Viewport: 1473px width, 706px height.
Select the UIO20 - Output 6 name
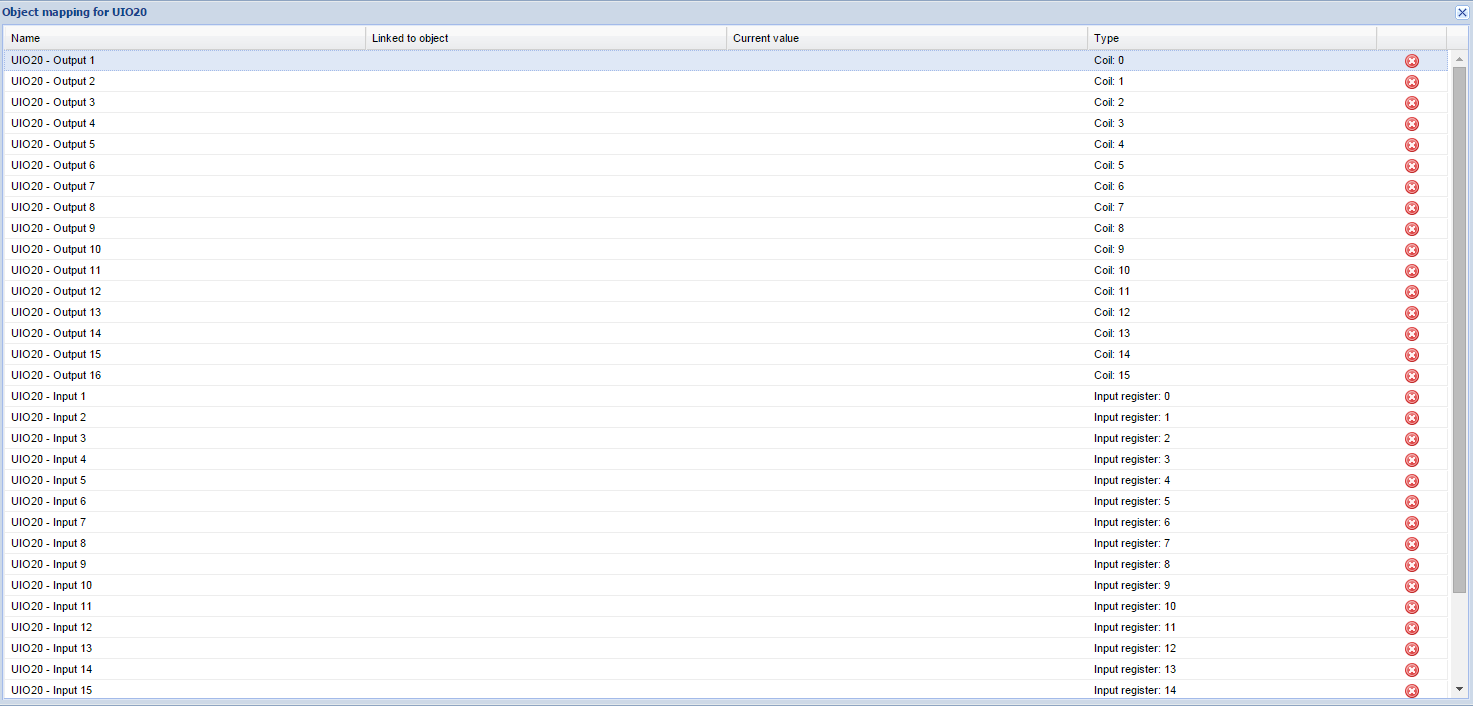coord(53,166)
